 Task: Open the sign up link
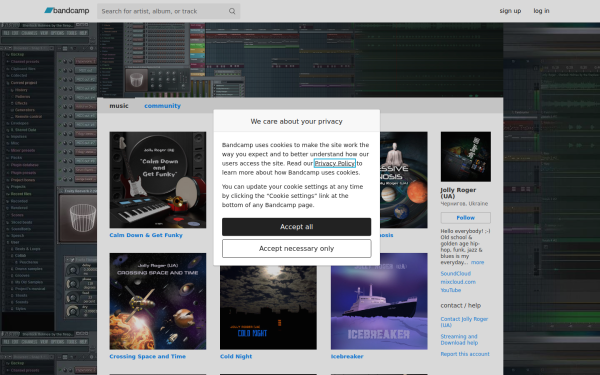coord(510,11)
